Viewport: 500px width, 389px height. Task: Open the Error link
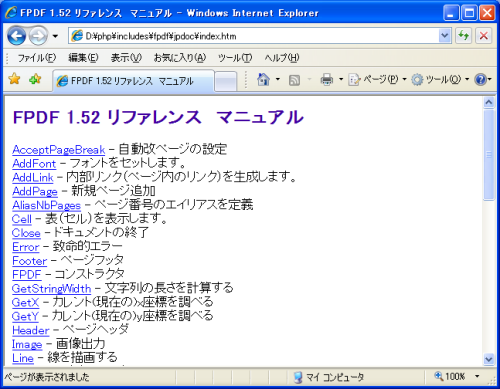pos(26,247)
